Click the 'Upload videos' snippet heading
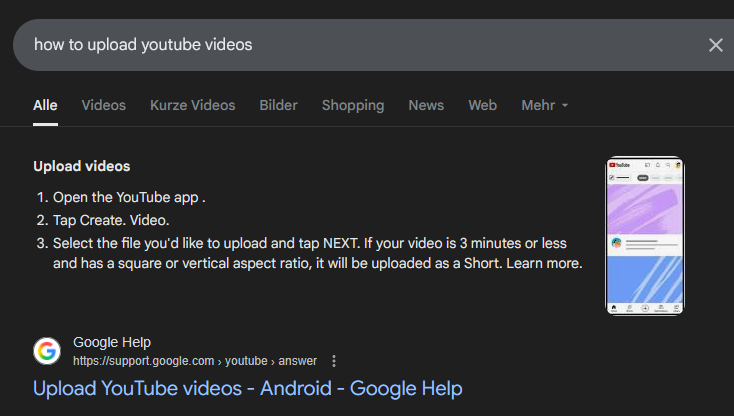This screenshot has width=734, height=416. coord(81,166)
